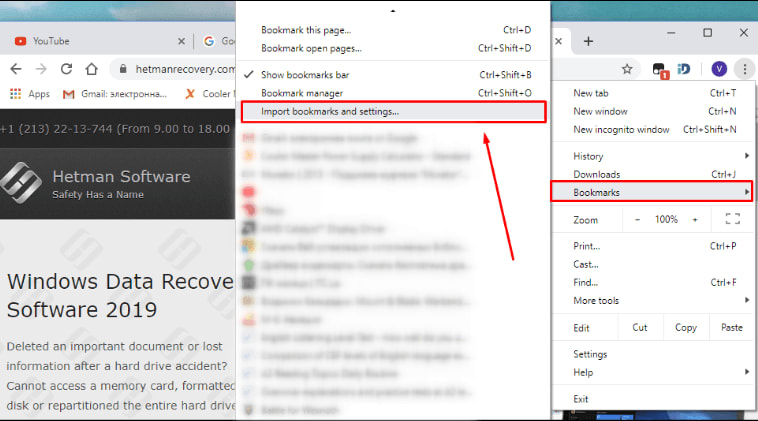
Task: Click Paste in the Edit row
Action: coord(731,328)
